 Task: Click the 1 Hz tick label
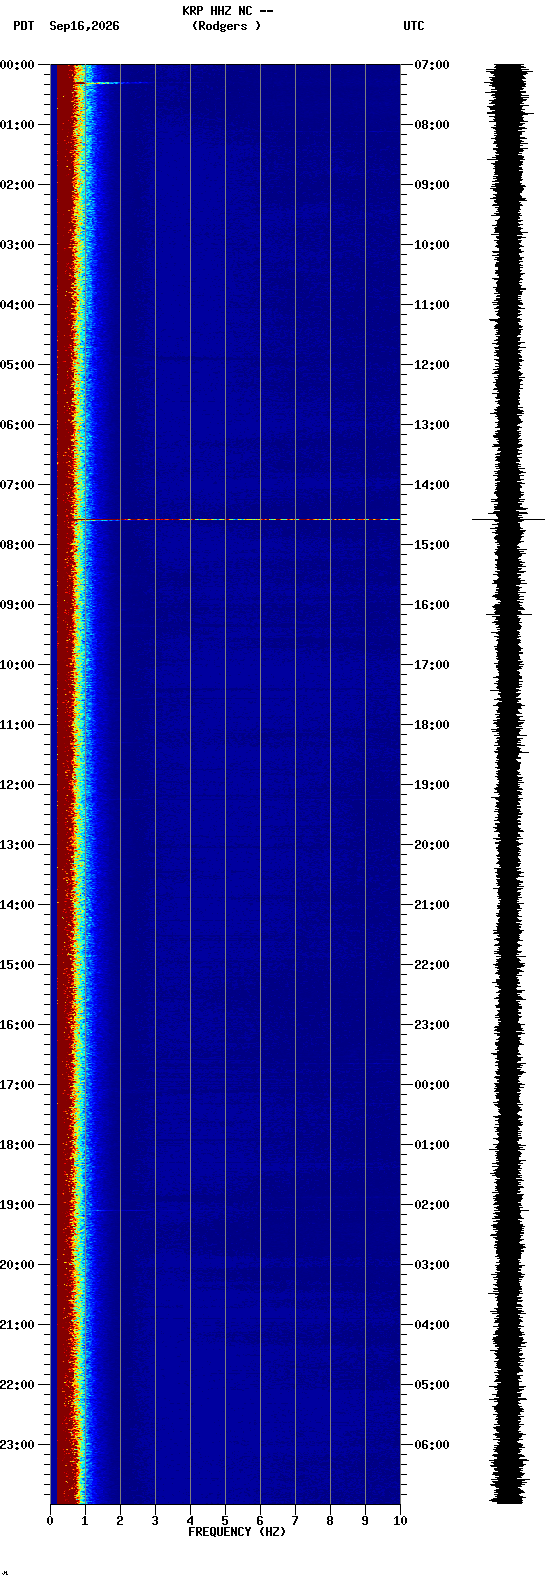coord(85,1522)
